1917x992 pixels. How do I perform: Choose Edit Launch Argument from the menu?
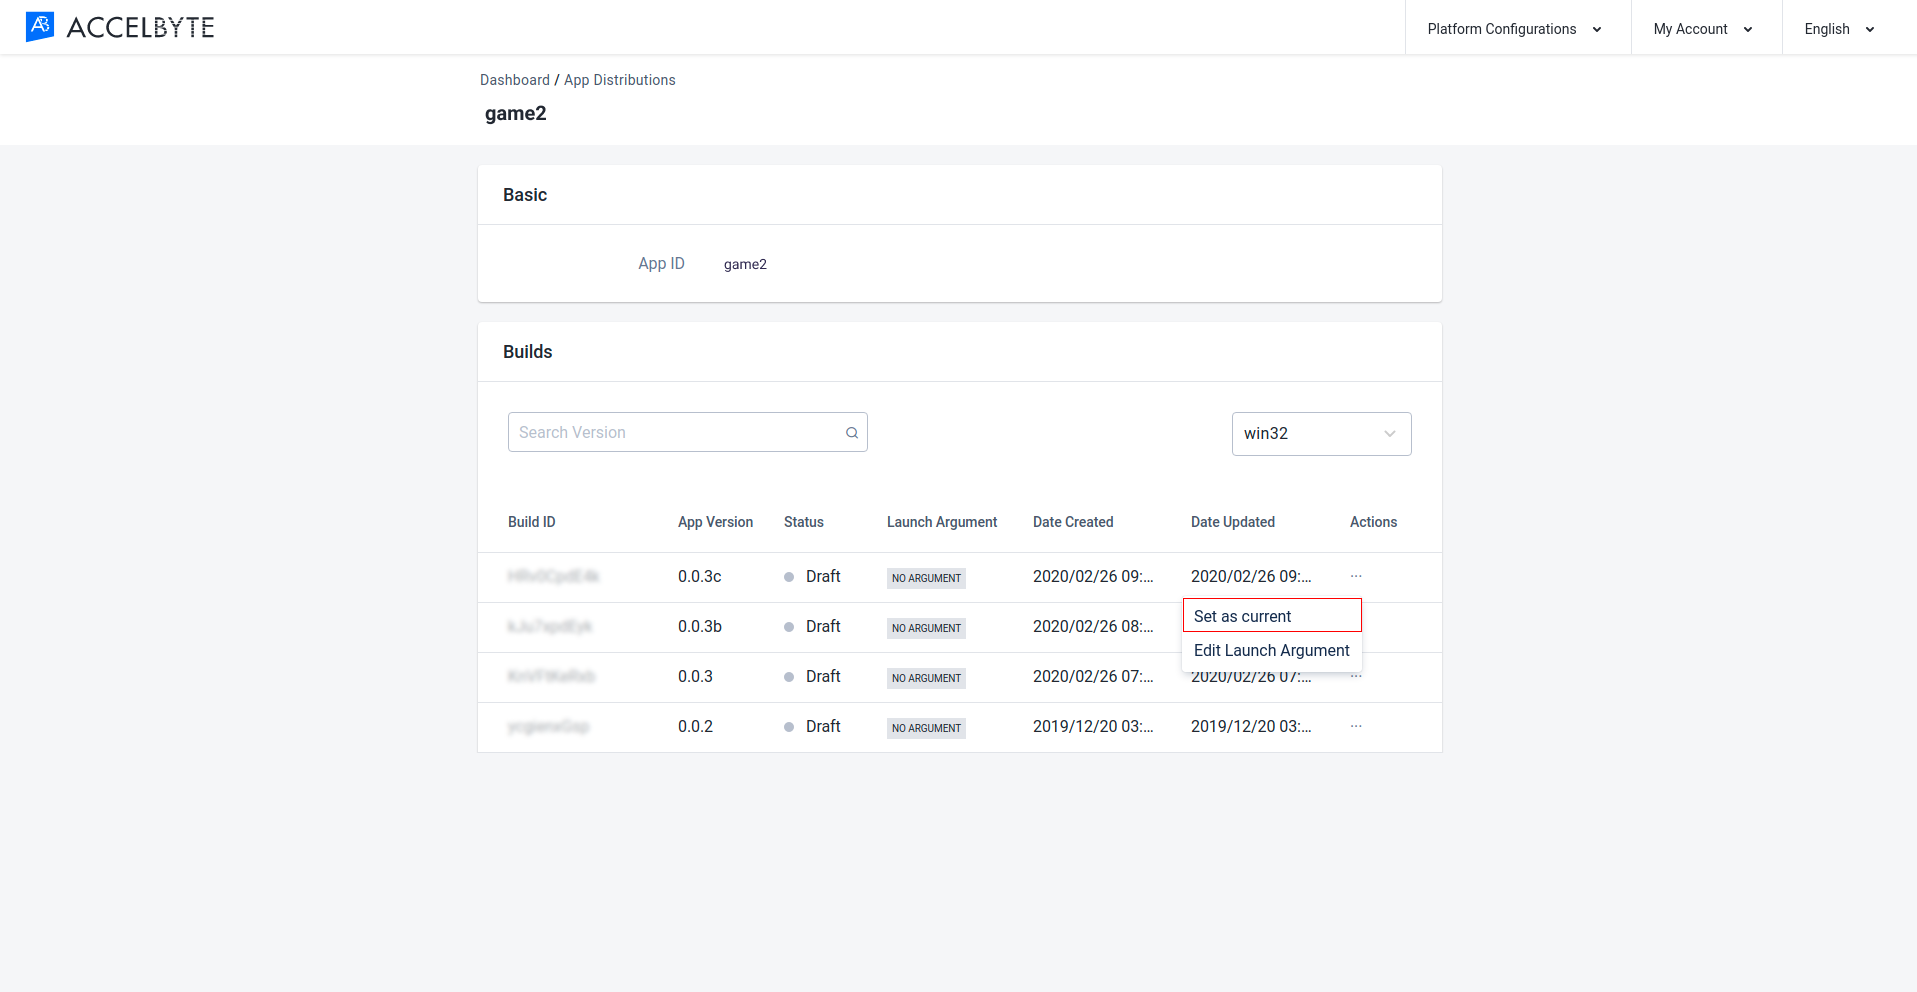[x=1272, y=650]
